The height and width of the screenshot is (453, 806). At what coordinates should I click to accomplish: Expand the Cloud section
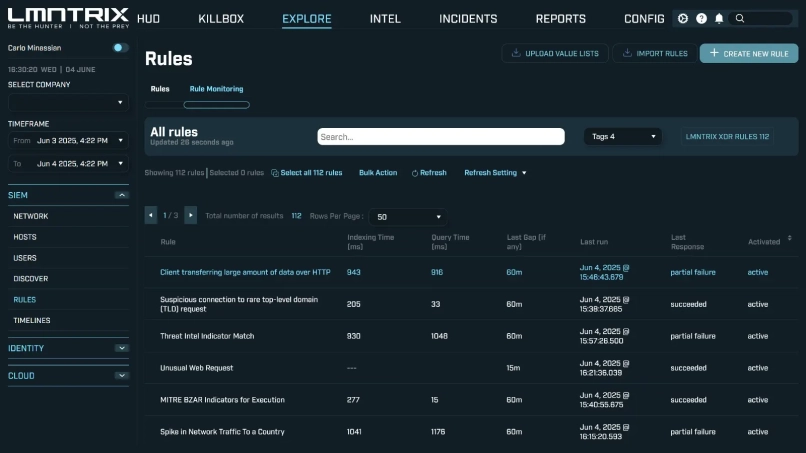point(122,376)
